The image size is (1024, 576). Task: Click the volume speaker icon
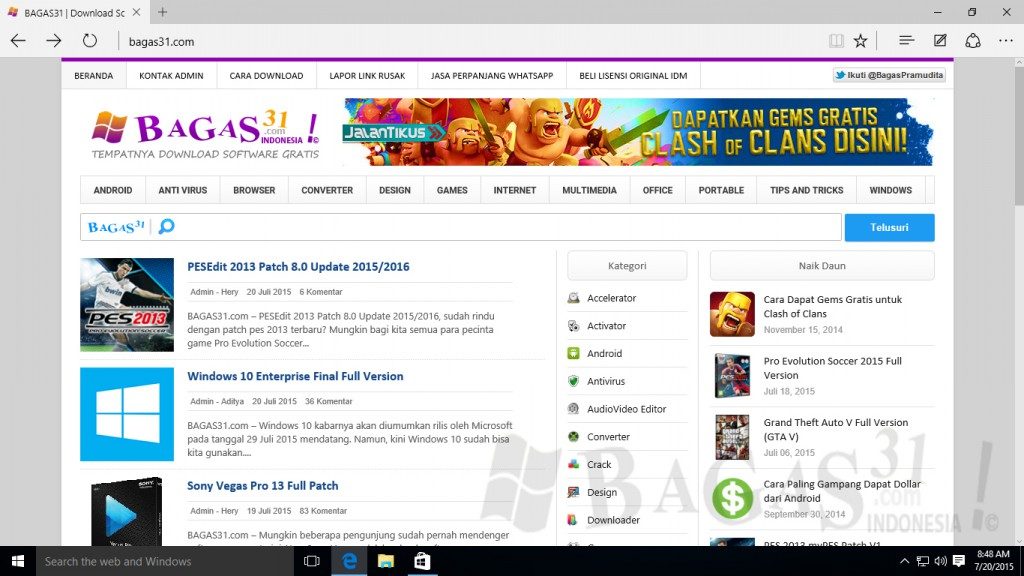click(940, 561)
